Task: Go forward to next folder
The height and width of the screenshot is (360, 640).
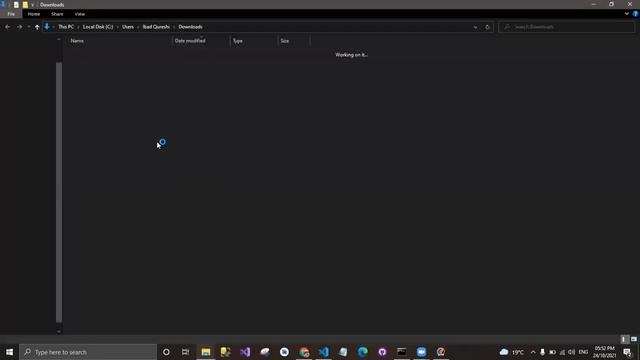Action: [19, 27]
